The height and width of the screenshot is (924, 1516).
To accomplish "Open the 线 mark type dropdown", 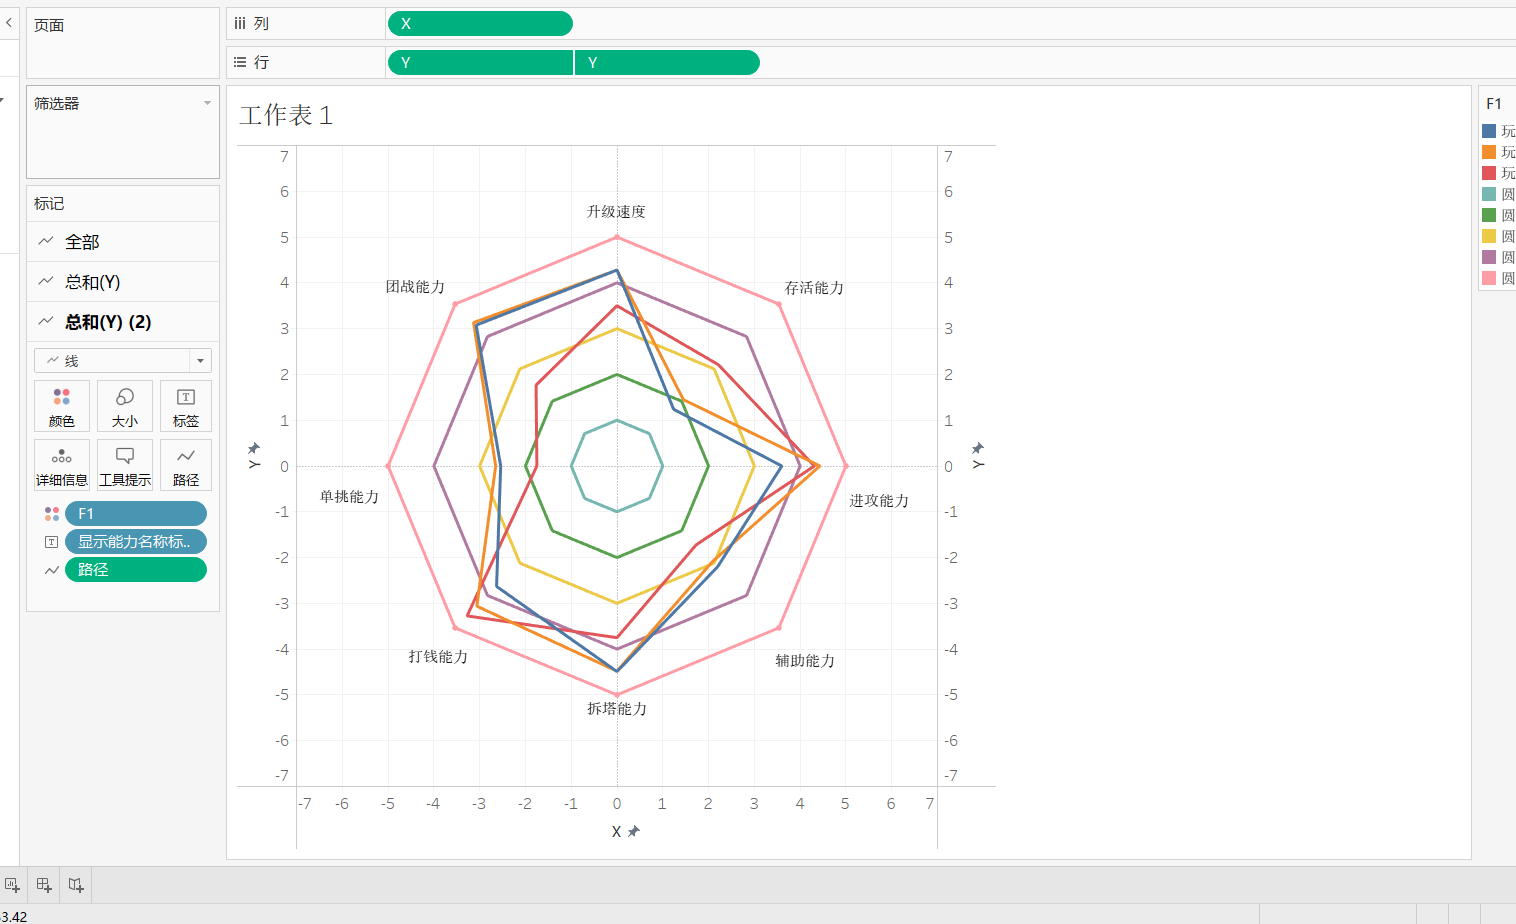I will point(123,360).
